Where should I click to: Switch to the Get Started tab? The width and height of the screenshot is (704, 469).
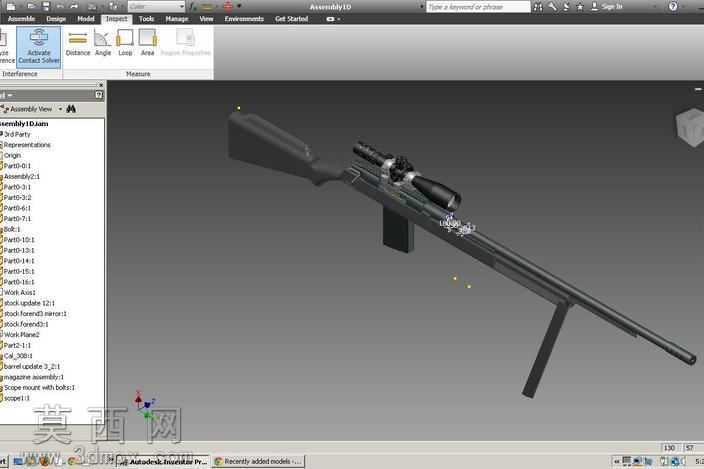pyautogui.click(x=291, y=19)
